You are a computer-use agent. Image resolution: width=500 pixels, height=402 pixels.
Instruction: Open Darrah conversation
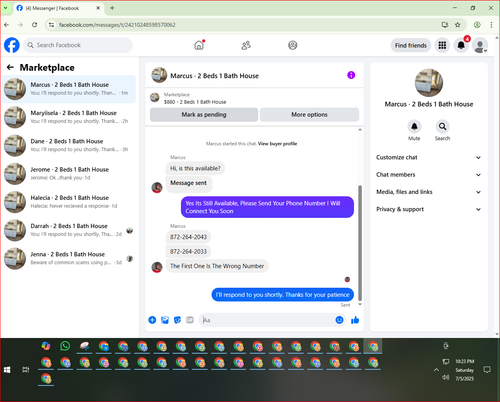(69, 230)
